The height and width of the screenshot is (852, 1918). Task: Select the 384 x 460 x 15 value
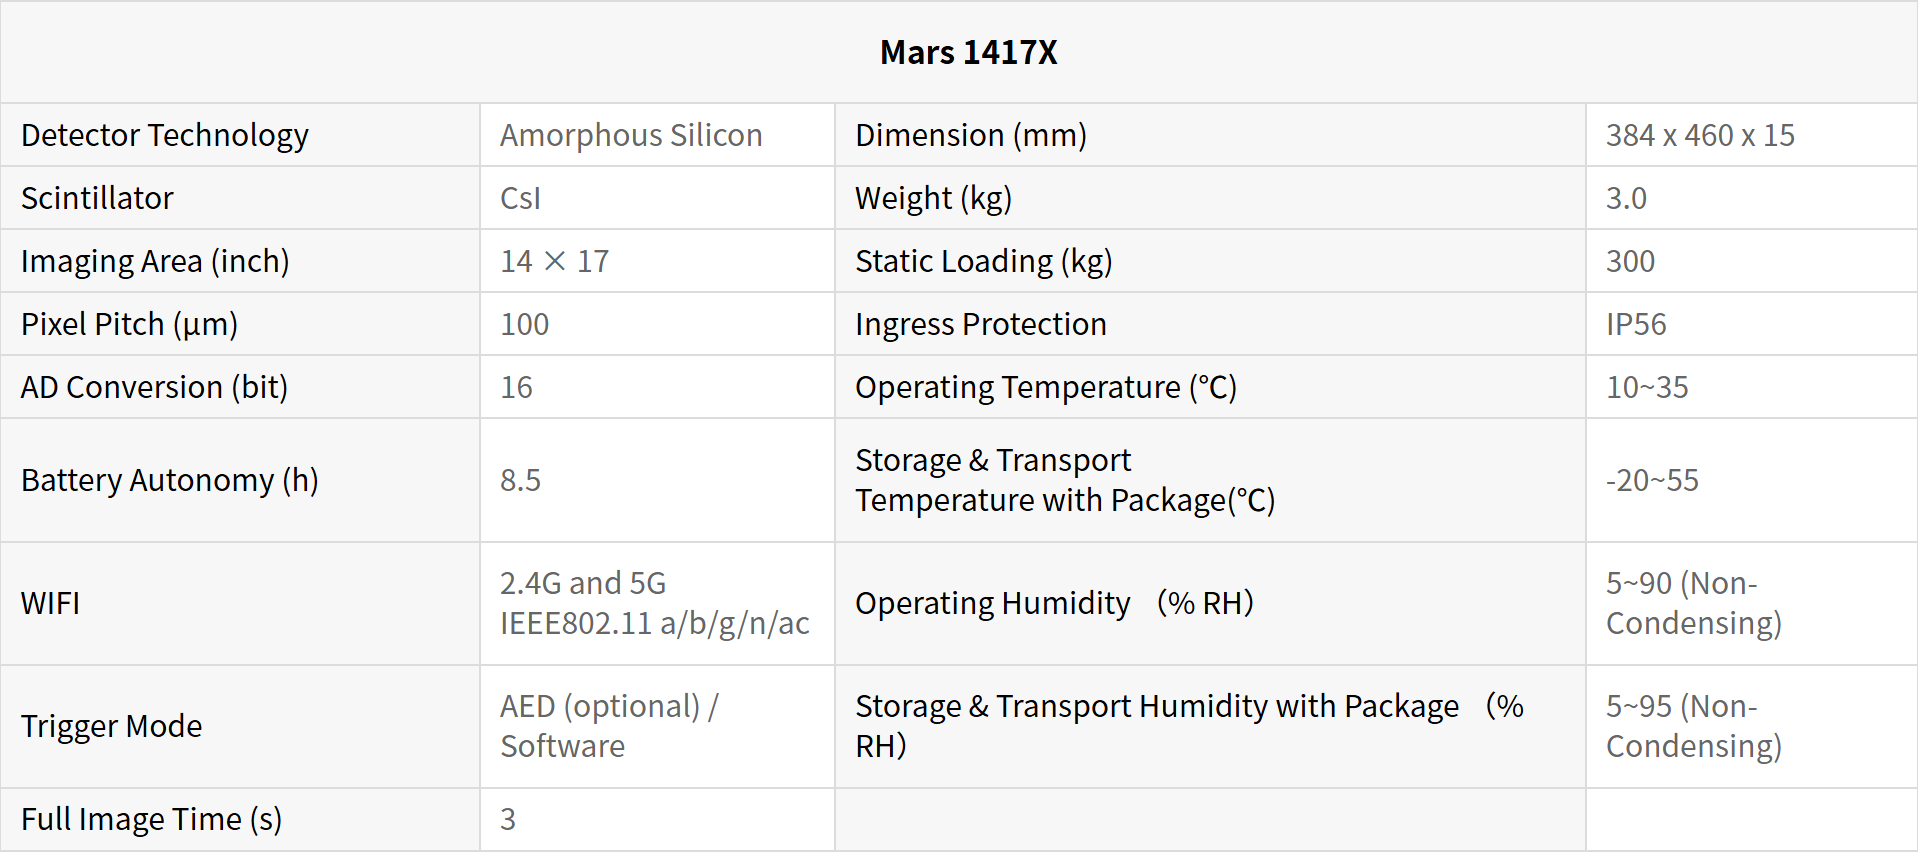click(1699, 135)
